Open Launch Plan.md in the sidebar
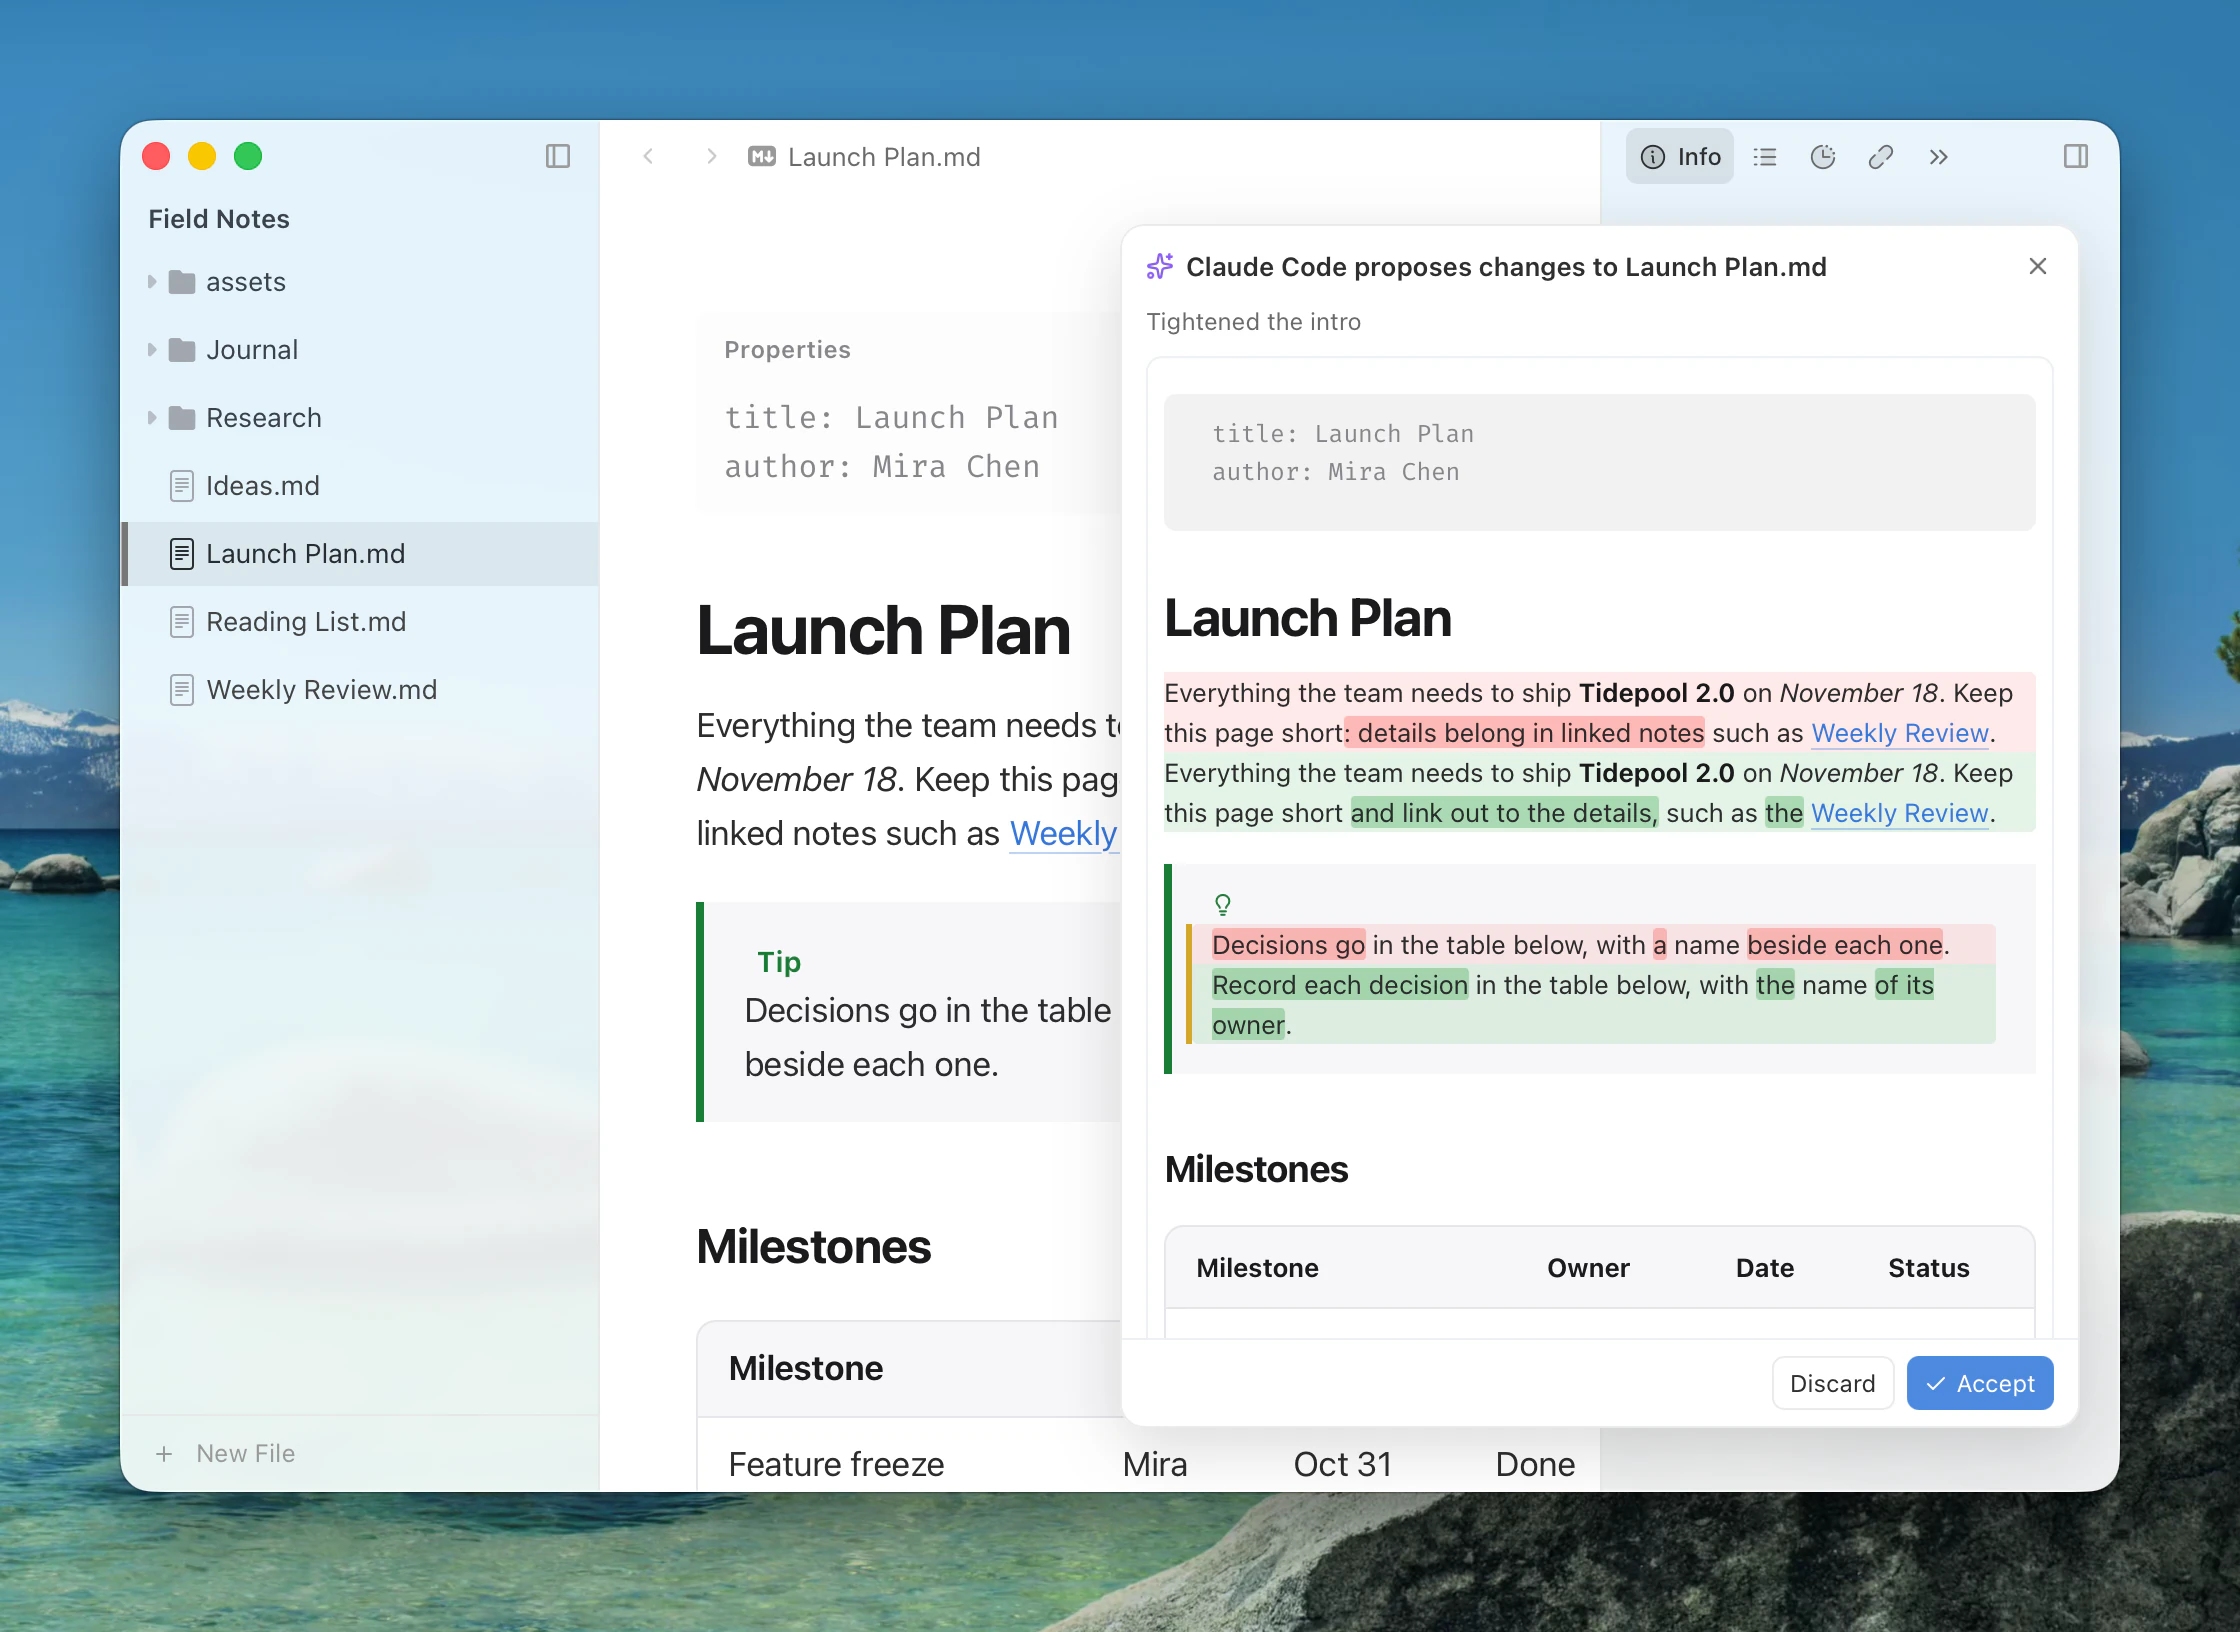 pyautogui.click(x=360, y=554)
